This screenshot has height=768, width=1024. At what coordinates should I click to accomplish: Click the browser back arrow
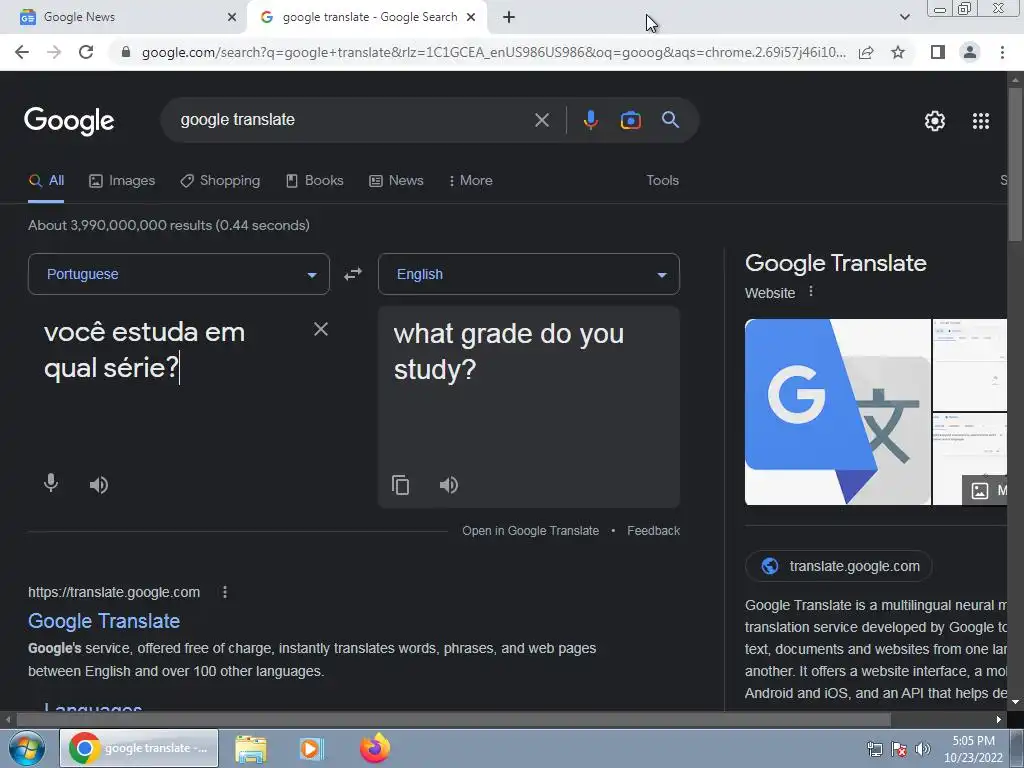[x=22, y=52]
